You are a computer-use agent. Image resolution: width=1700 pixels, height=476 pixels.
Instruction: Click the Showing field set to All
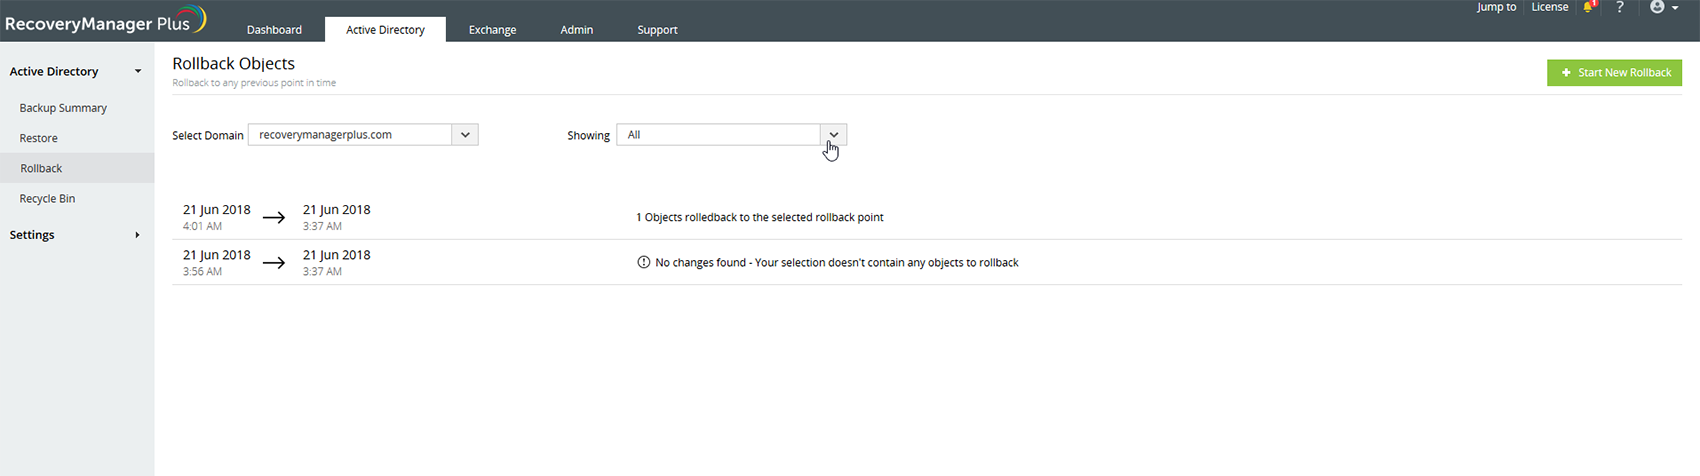pyautogui.click(x=719, y=135)
